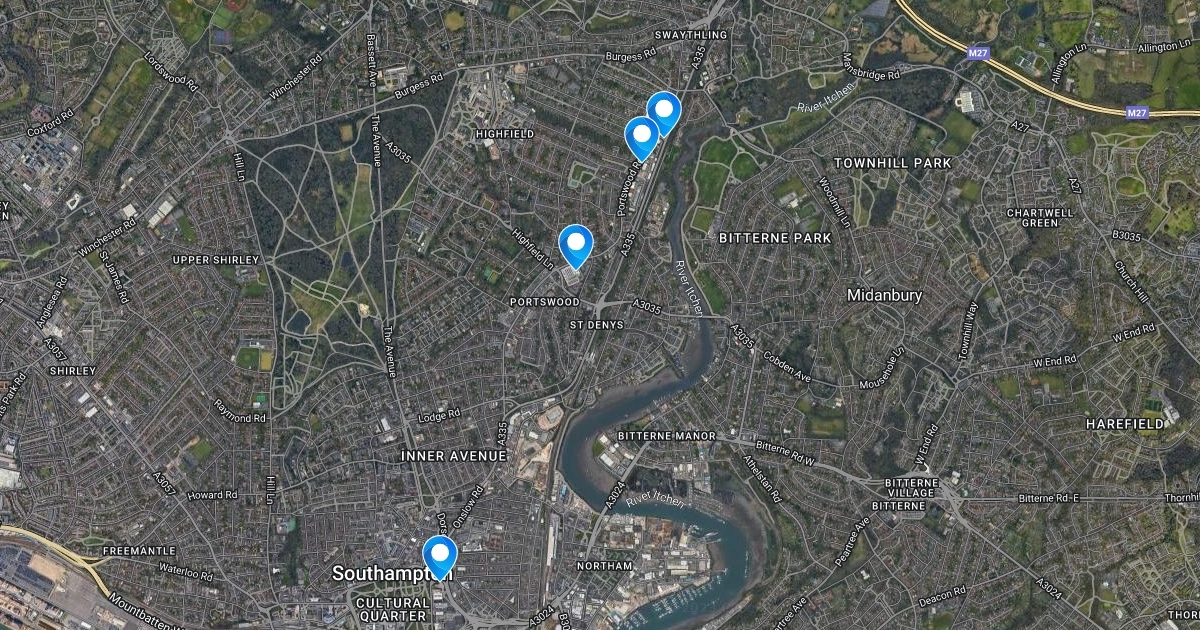The image size is (1200, 630).
Task: Select the CULTURAL QUARTER label
Action: [x=392, y=610]
